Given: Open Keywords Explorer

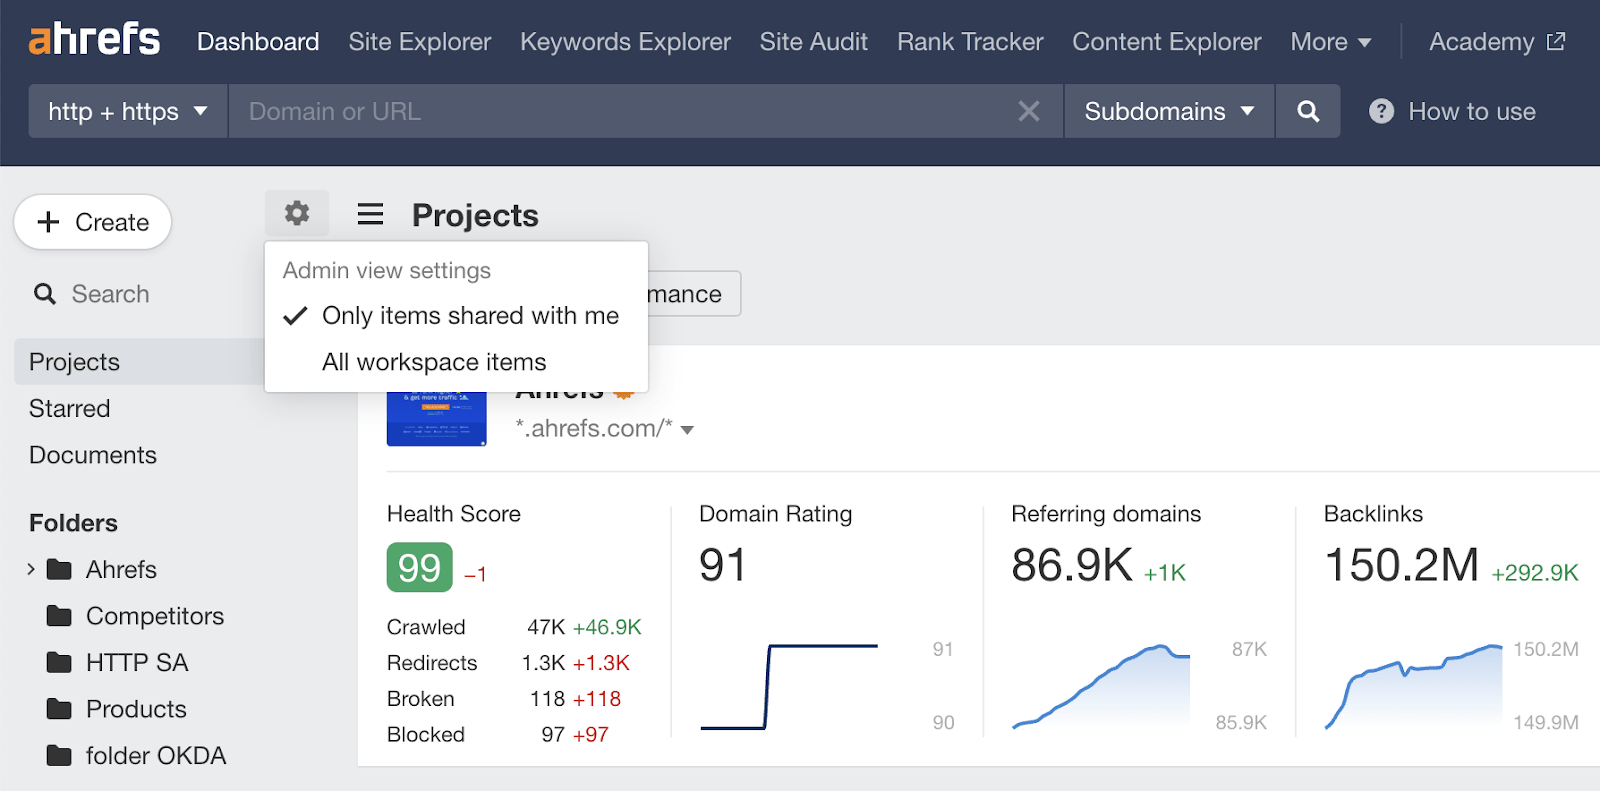Looking at the screenshot, I should click(625, 42).
